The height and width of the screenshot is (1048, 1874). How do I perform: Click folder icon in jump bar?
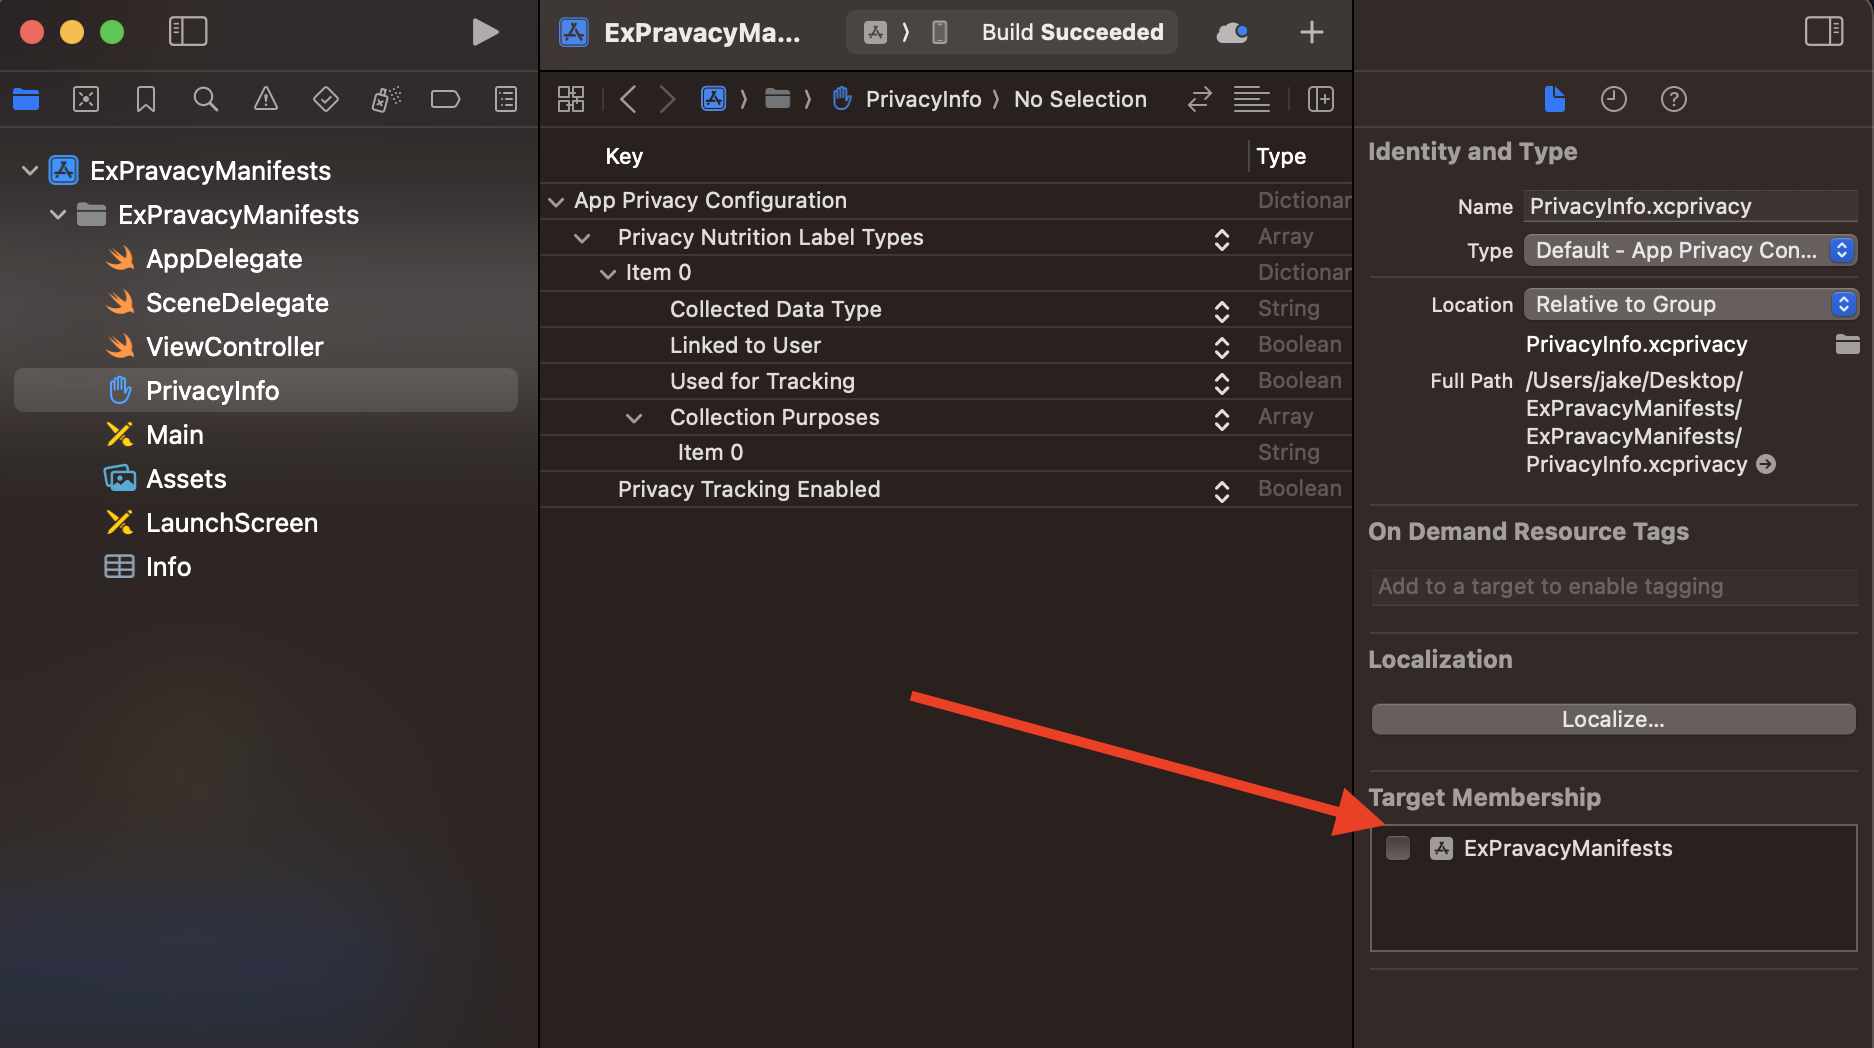[777, 99]
